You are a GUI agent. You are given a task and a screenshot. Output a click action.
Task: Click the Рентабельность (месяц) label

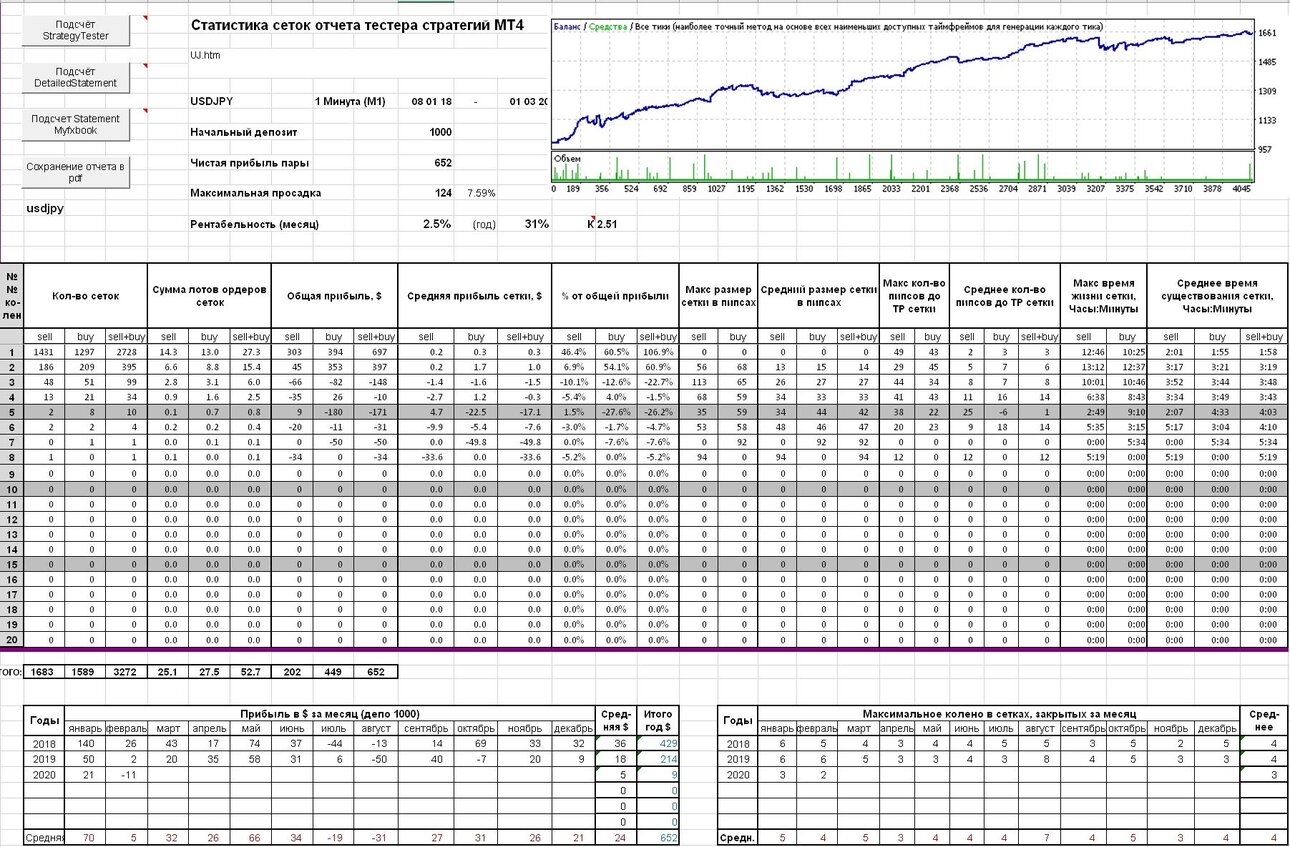(254, 224)
